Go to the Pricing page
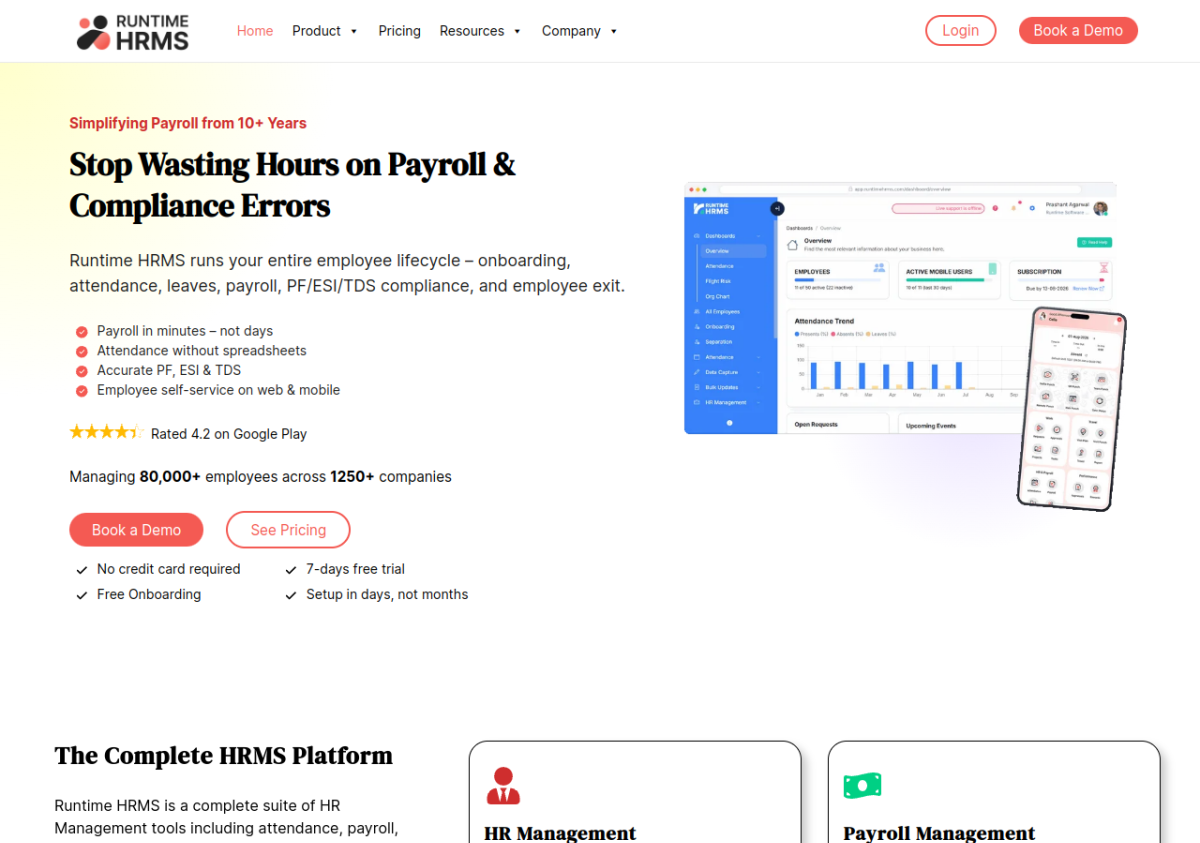This screenshot has height=843, width=1200. pyautogui.click(x=399, y=31)
